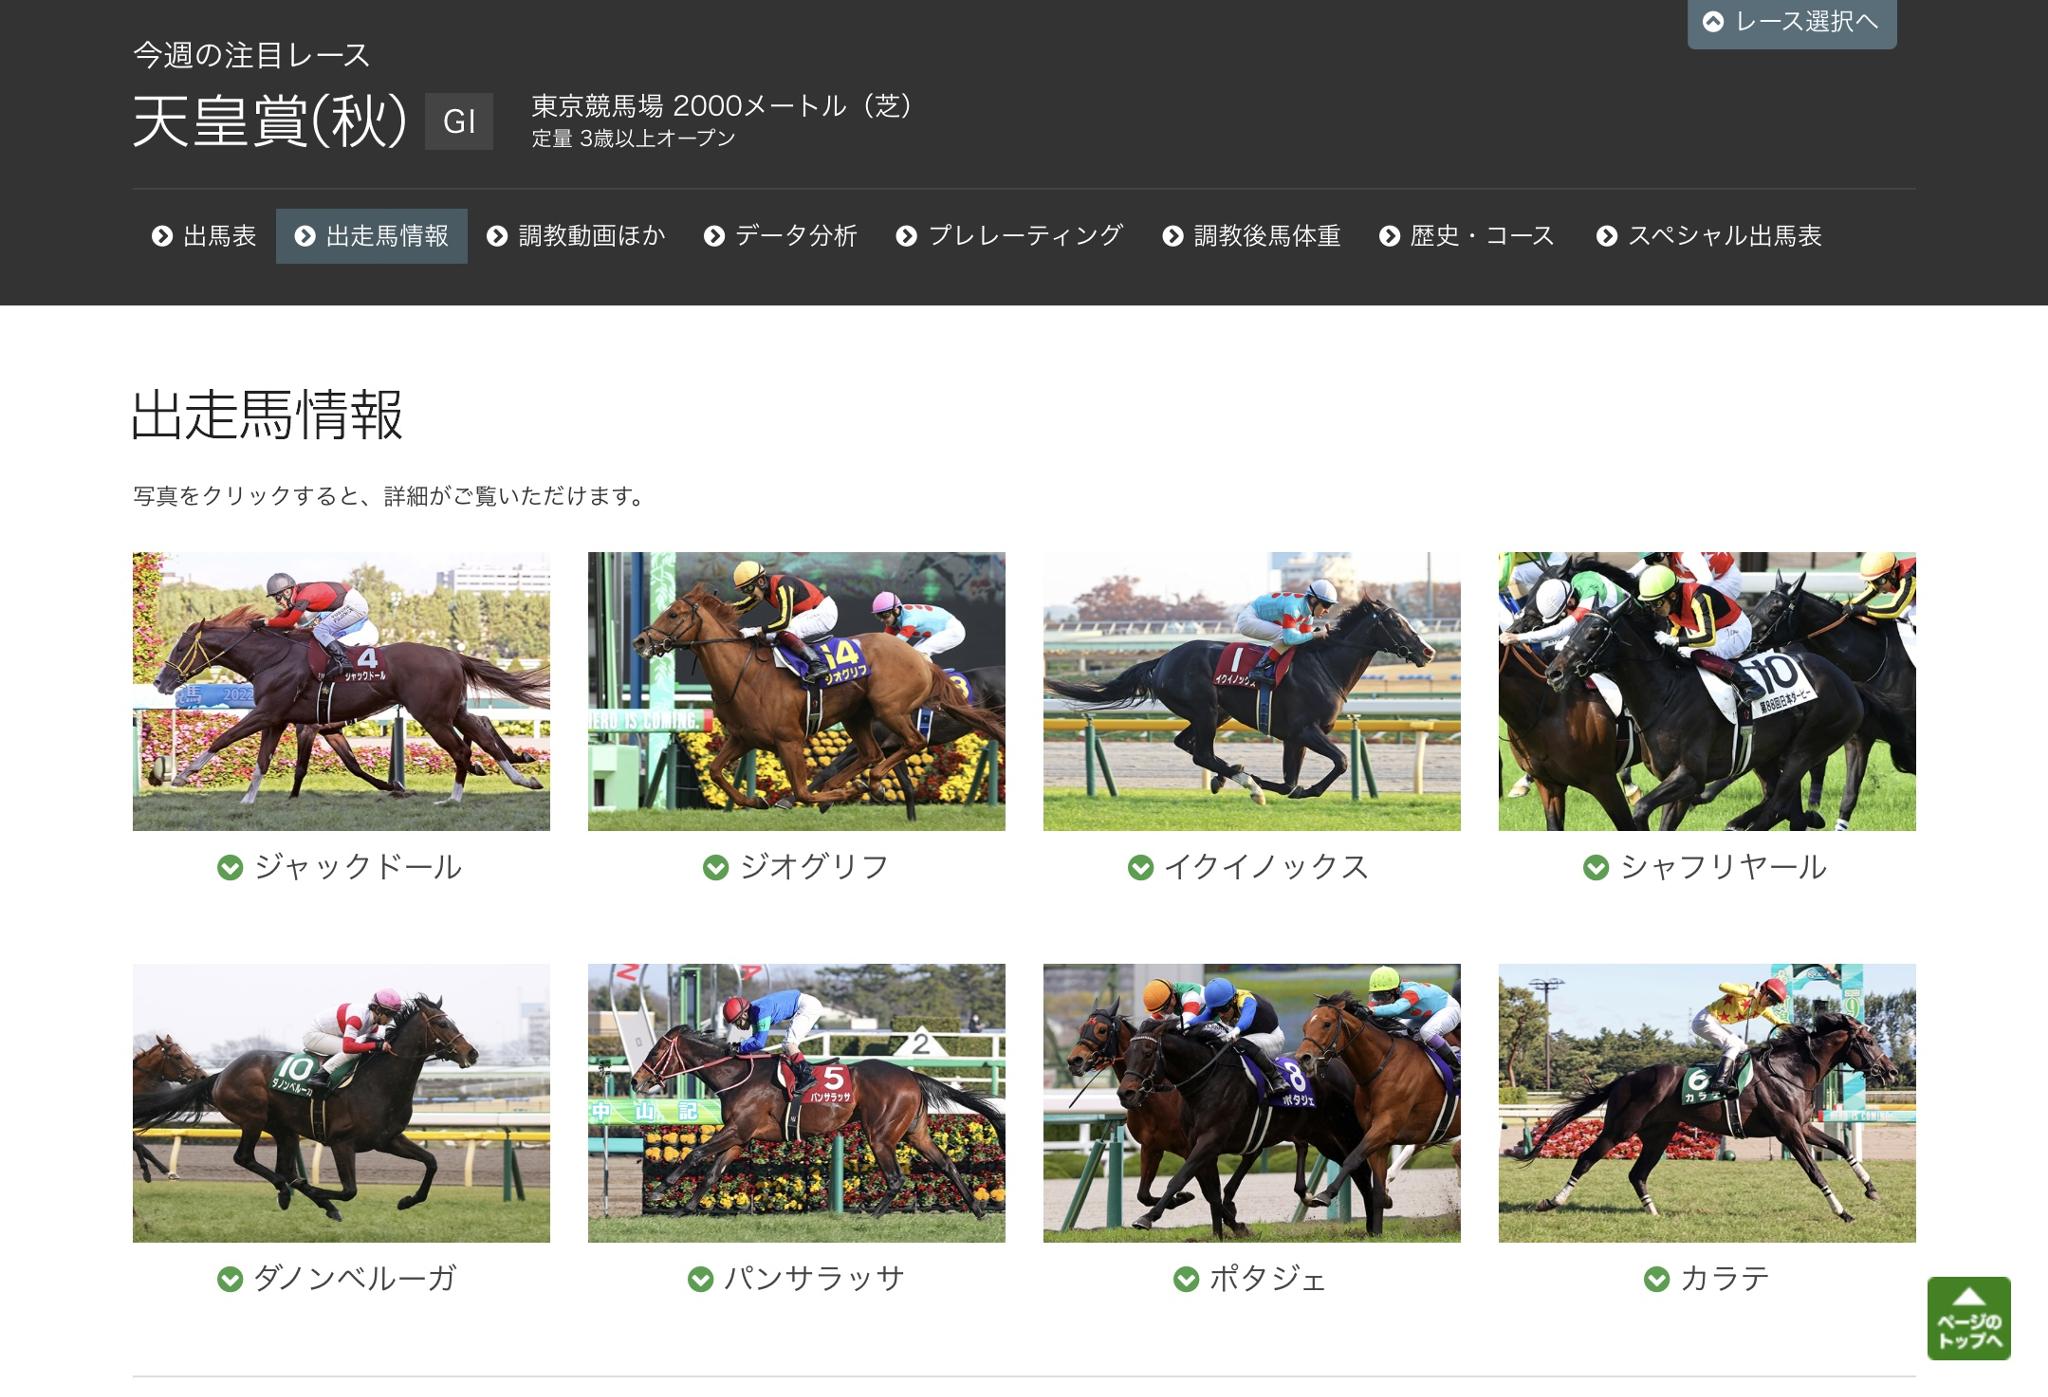Open the プレレーティング tab
Screen dimensions: 2048x1397
(x=1010, y=236)
